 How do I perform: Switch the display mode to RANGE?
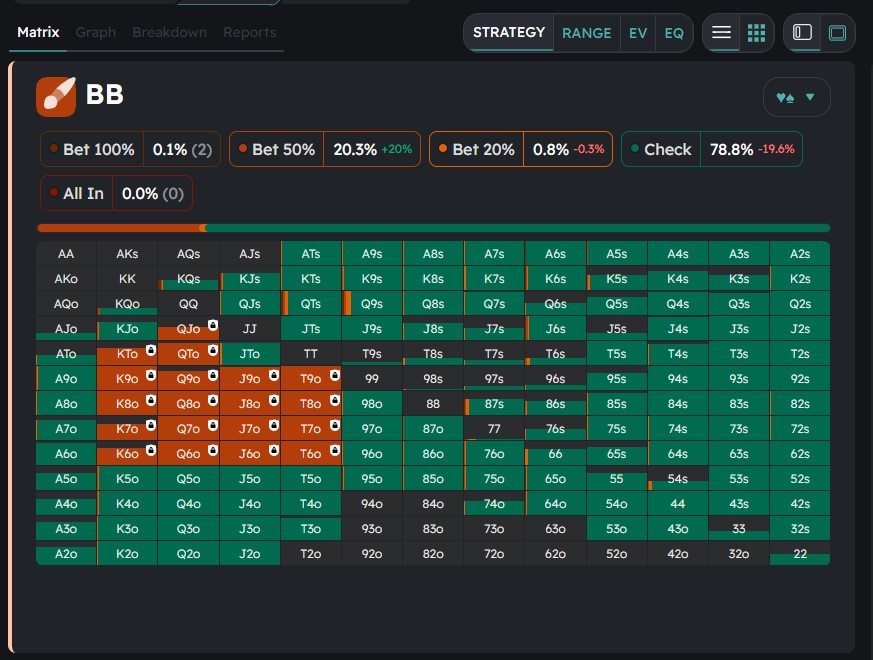pos(587,33)
